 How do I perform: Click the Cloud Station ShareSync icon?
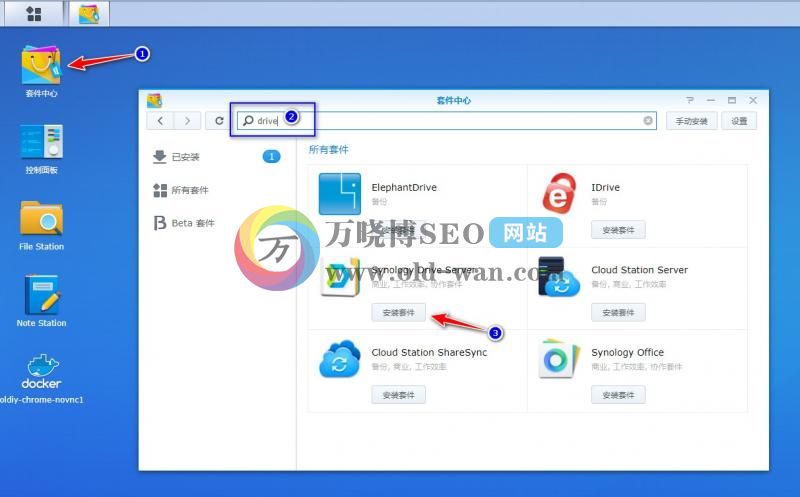click(339, 359)
